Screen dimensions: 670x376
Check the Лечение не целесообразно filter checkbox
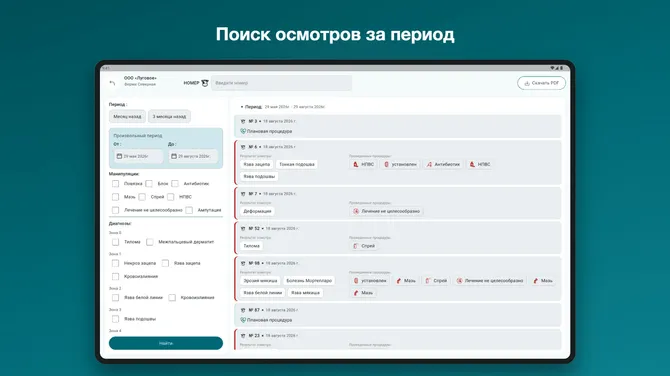coord(115,210)
